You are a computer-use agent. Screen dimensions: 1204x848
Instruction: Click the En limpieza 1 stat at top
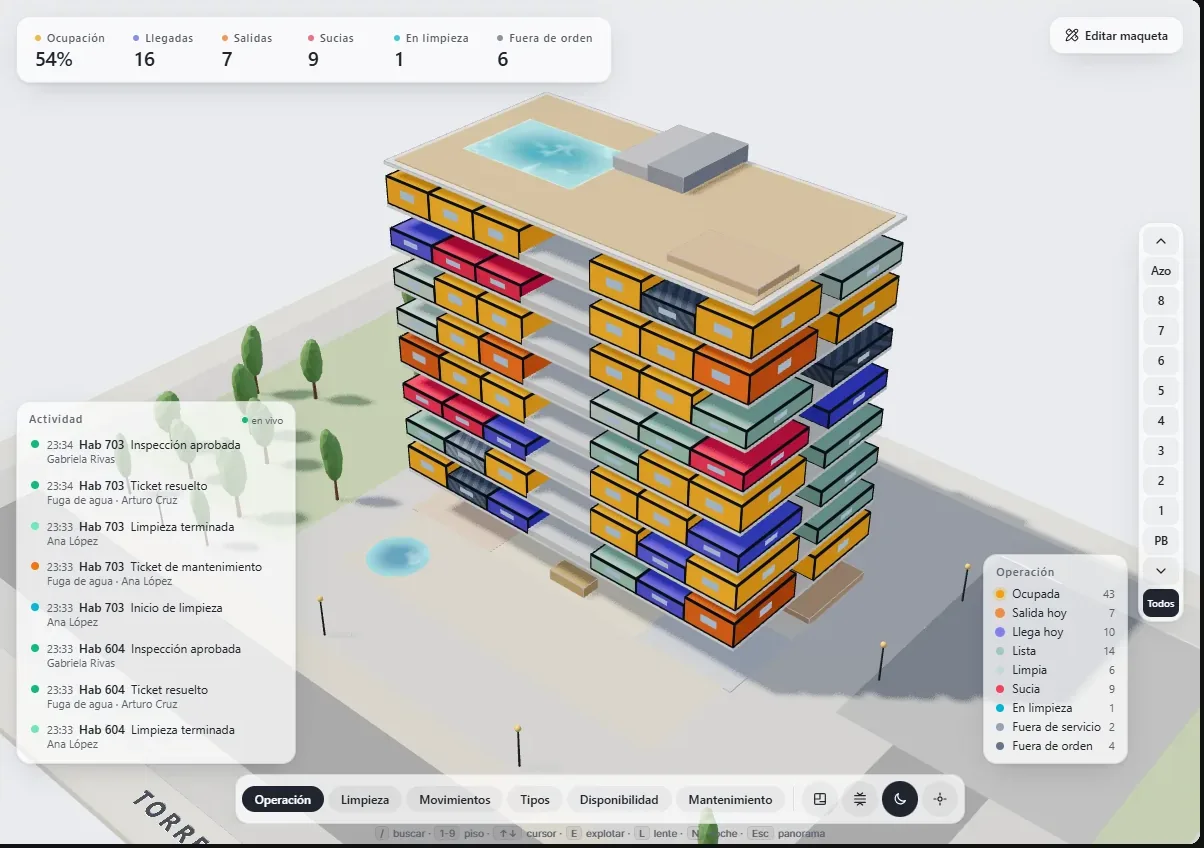[431, 50]
